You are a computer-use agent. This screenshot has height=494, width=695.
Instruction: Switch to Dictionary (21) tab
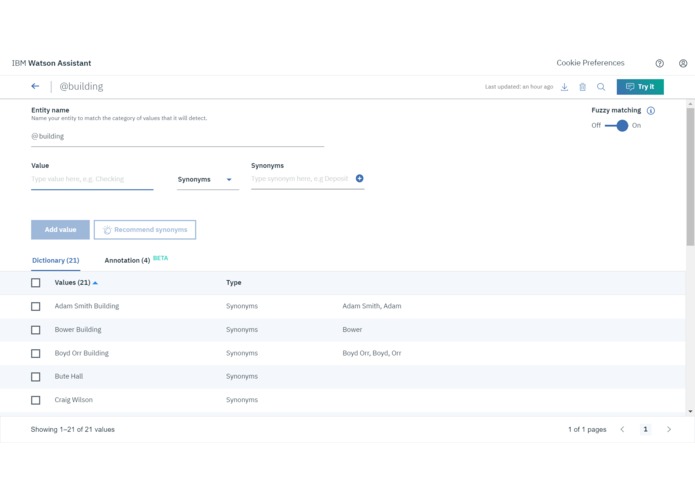coord(55,261)
